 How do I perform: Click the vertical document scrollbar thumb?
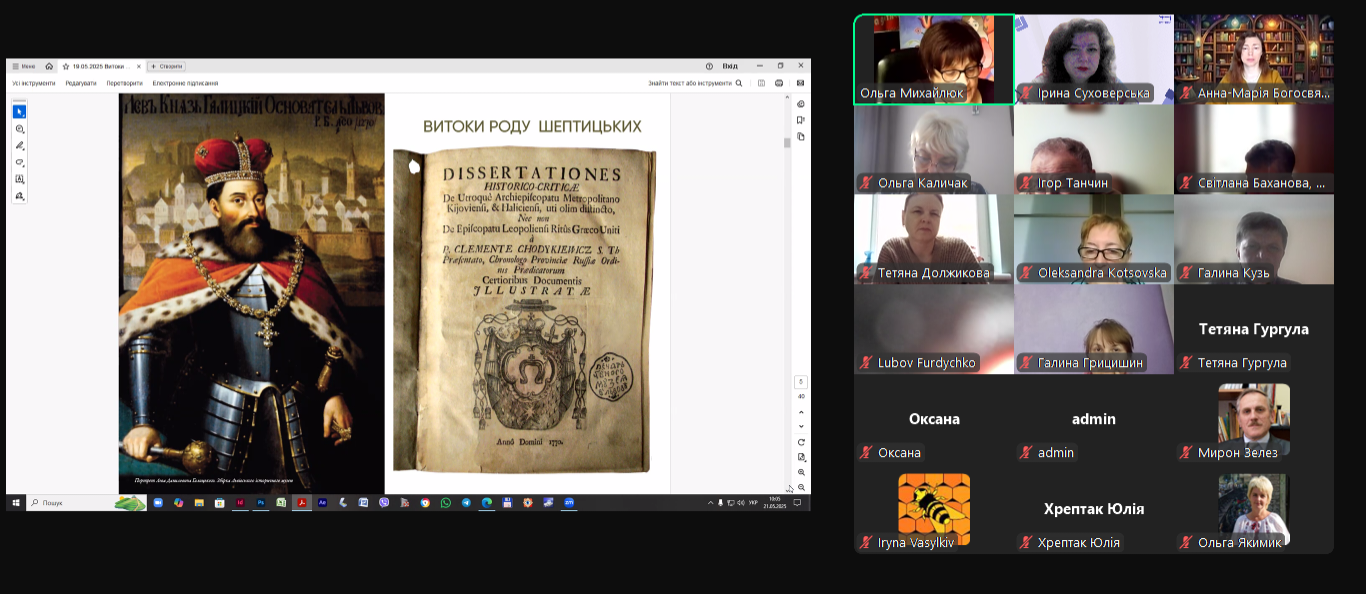[x=786, y=143]
